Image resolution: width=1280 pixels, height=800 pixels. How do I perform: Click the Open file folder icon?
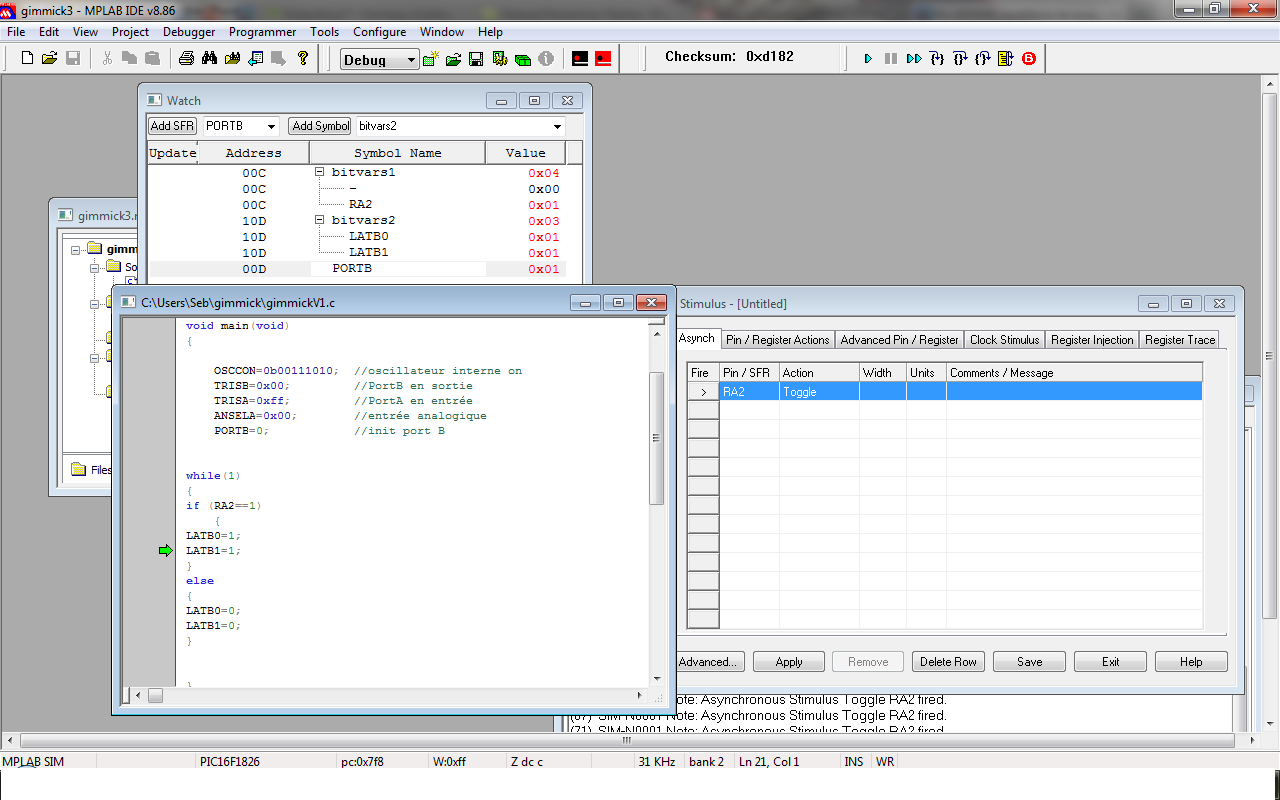[49, 59]
